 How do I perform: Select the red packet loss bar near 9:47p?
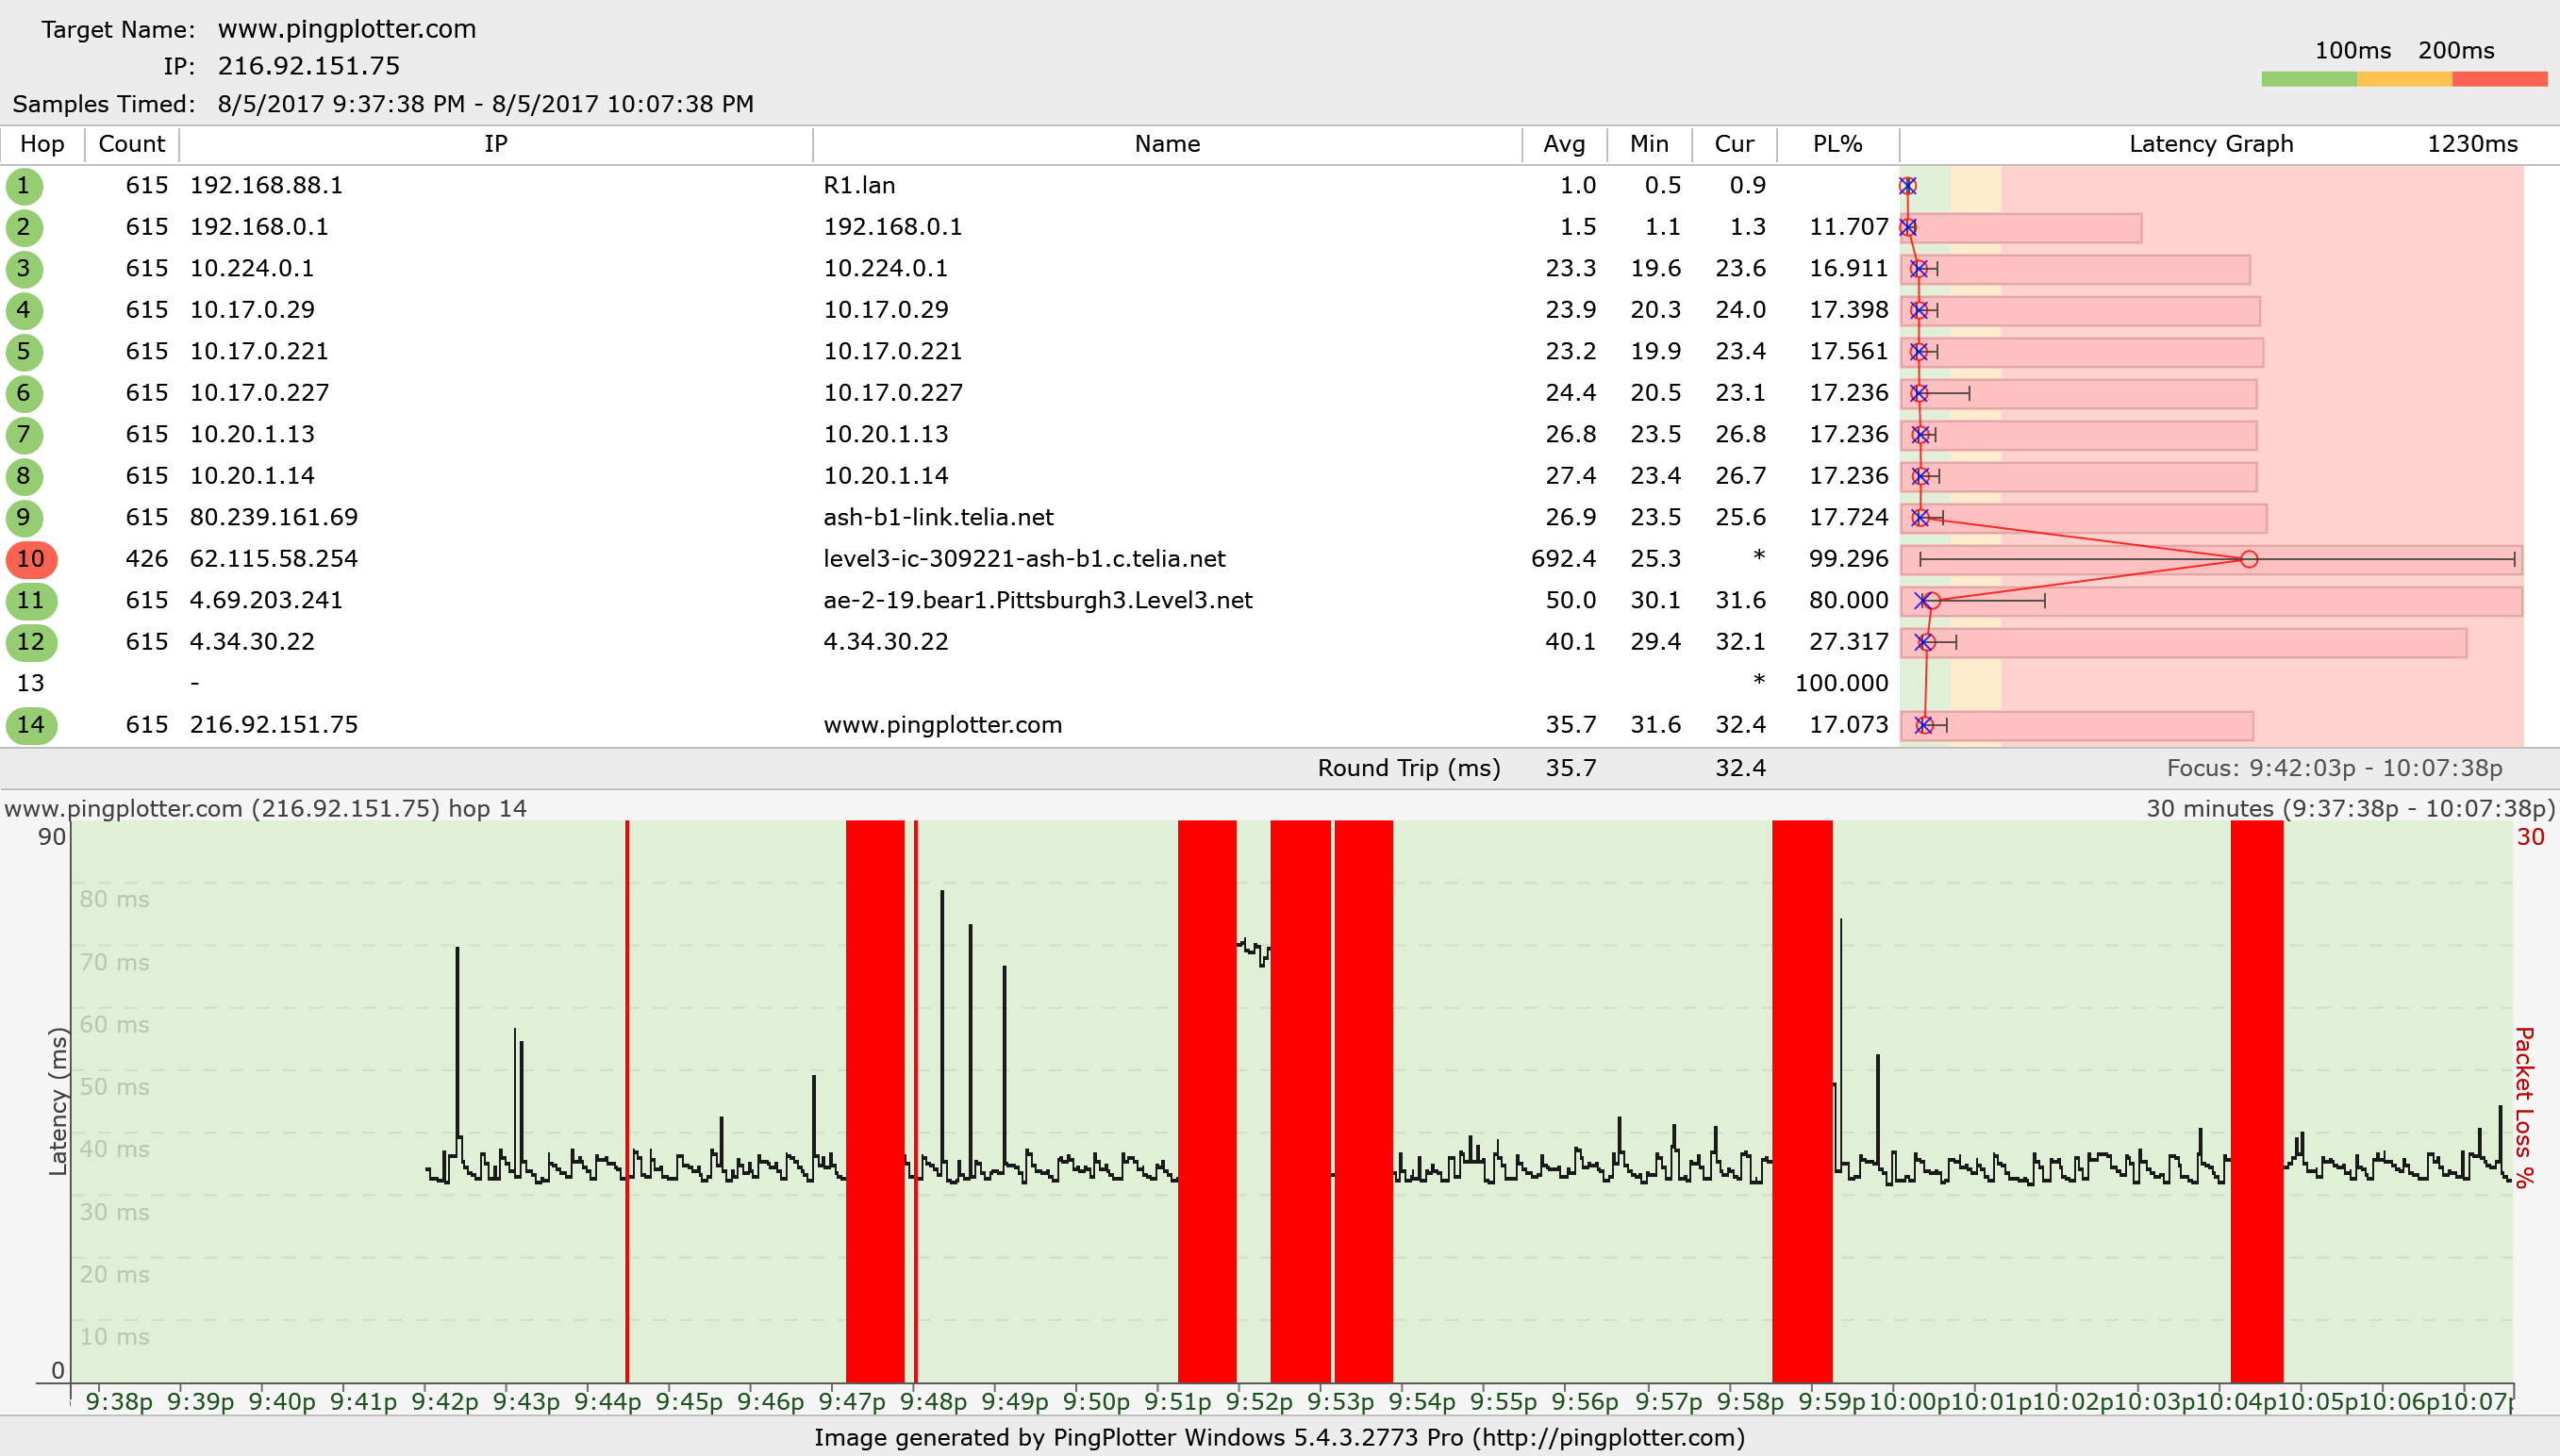[873, 1100]
